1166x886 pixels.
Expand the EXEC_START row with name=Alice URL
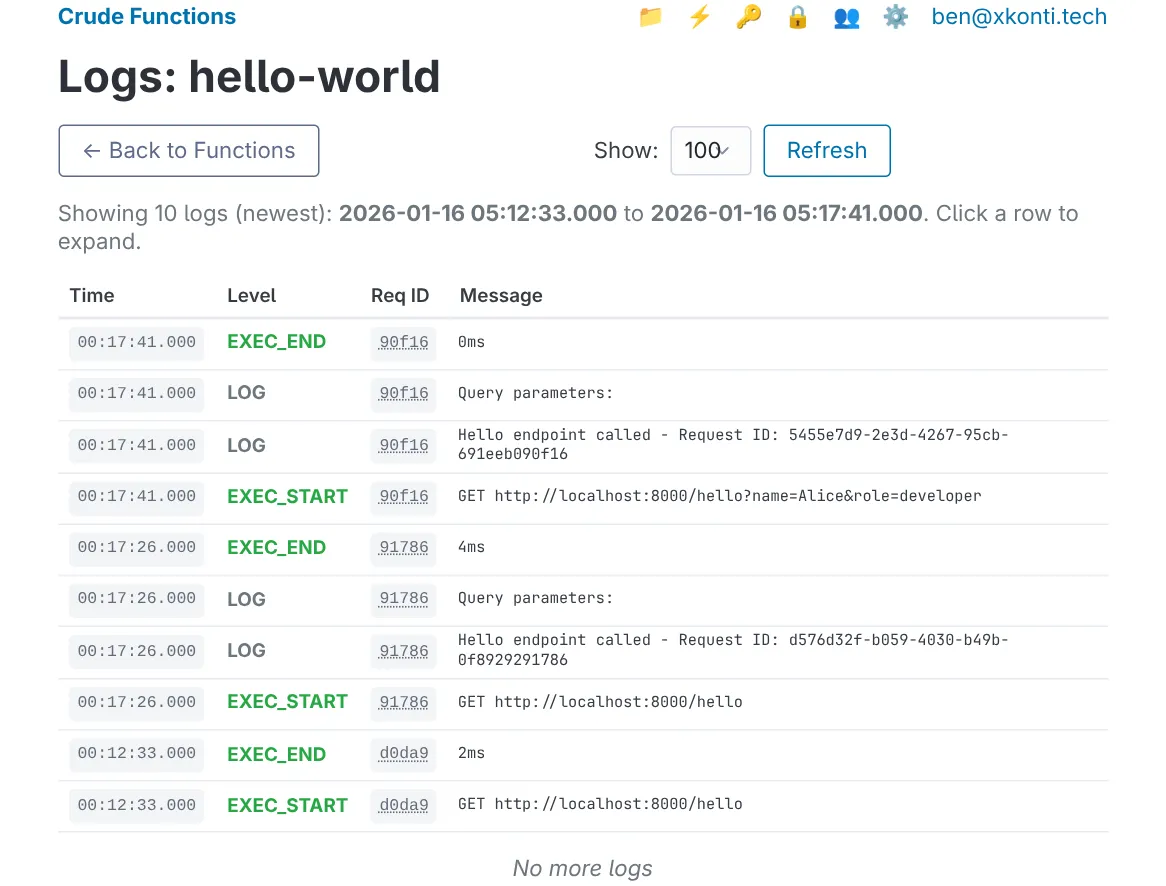719,496
